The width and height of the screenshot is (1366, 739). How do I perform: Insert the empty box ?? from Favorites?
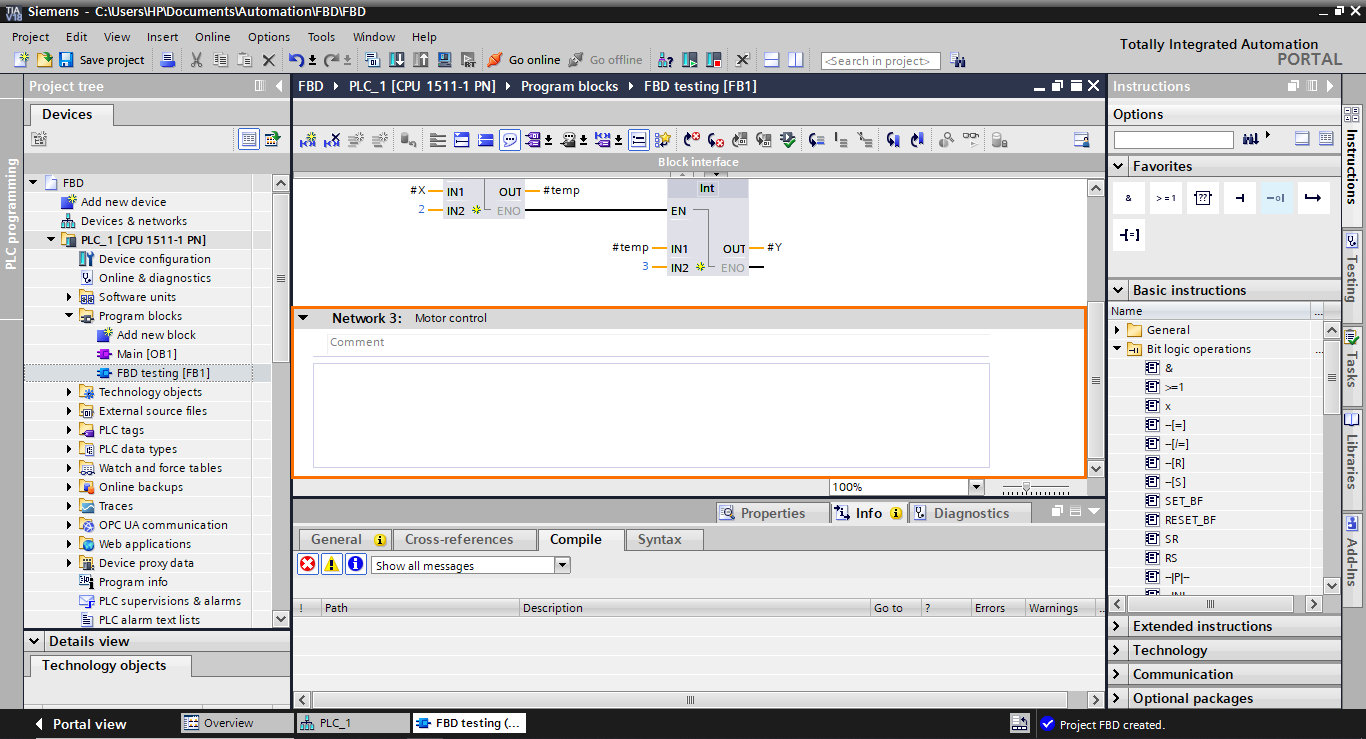click(1203, 198)
